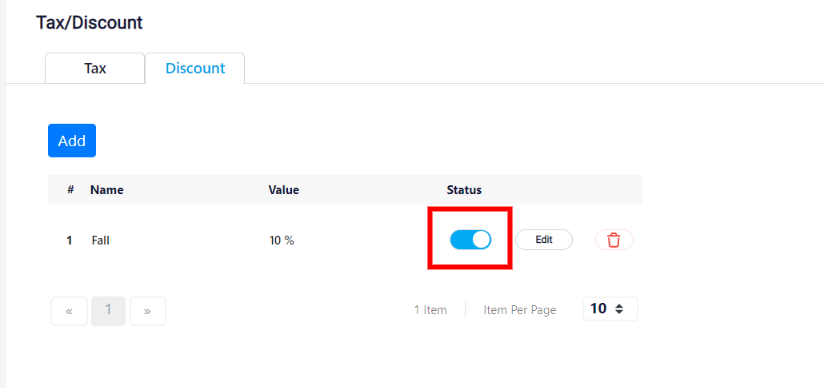Click the Name column header

107,190
